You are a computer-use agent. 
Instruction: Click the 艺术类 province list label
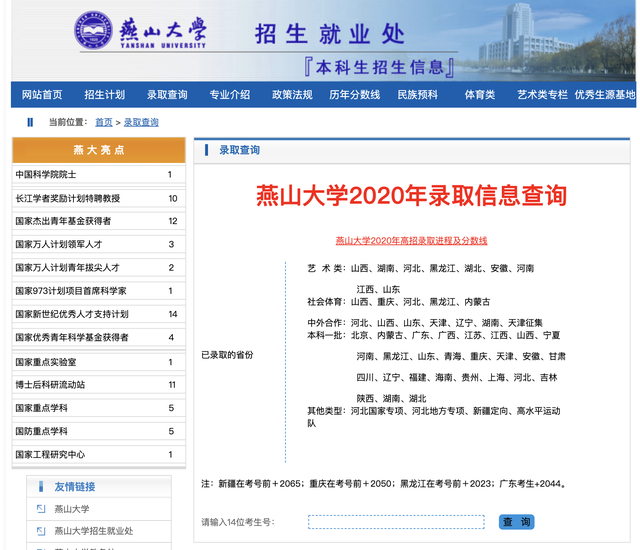point(326,268)
